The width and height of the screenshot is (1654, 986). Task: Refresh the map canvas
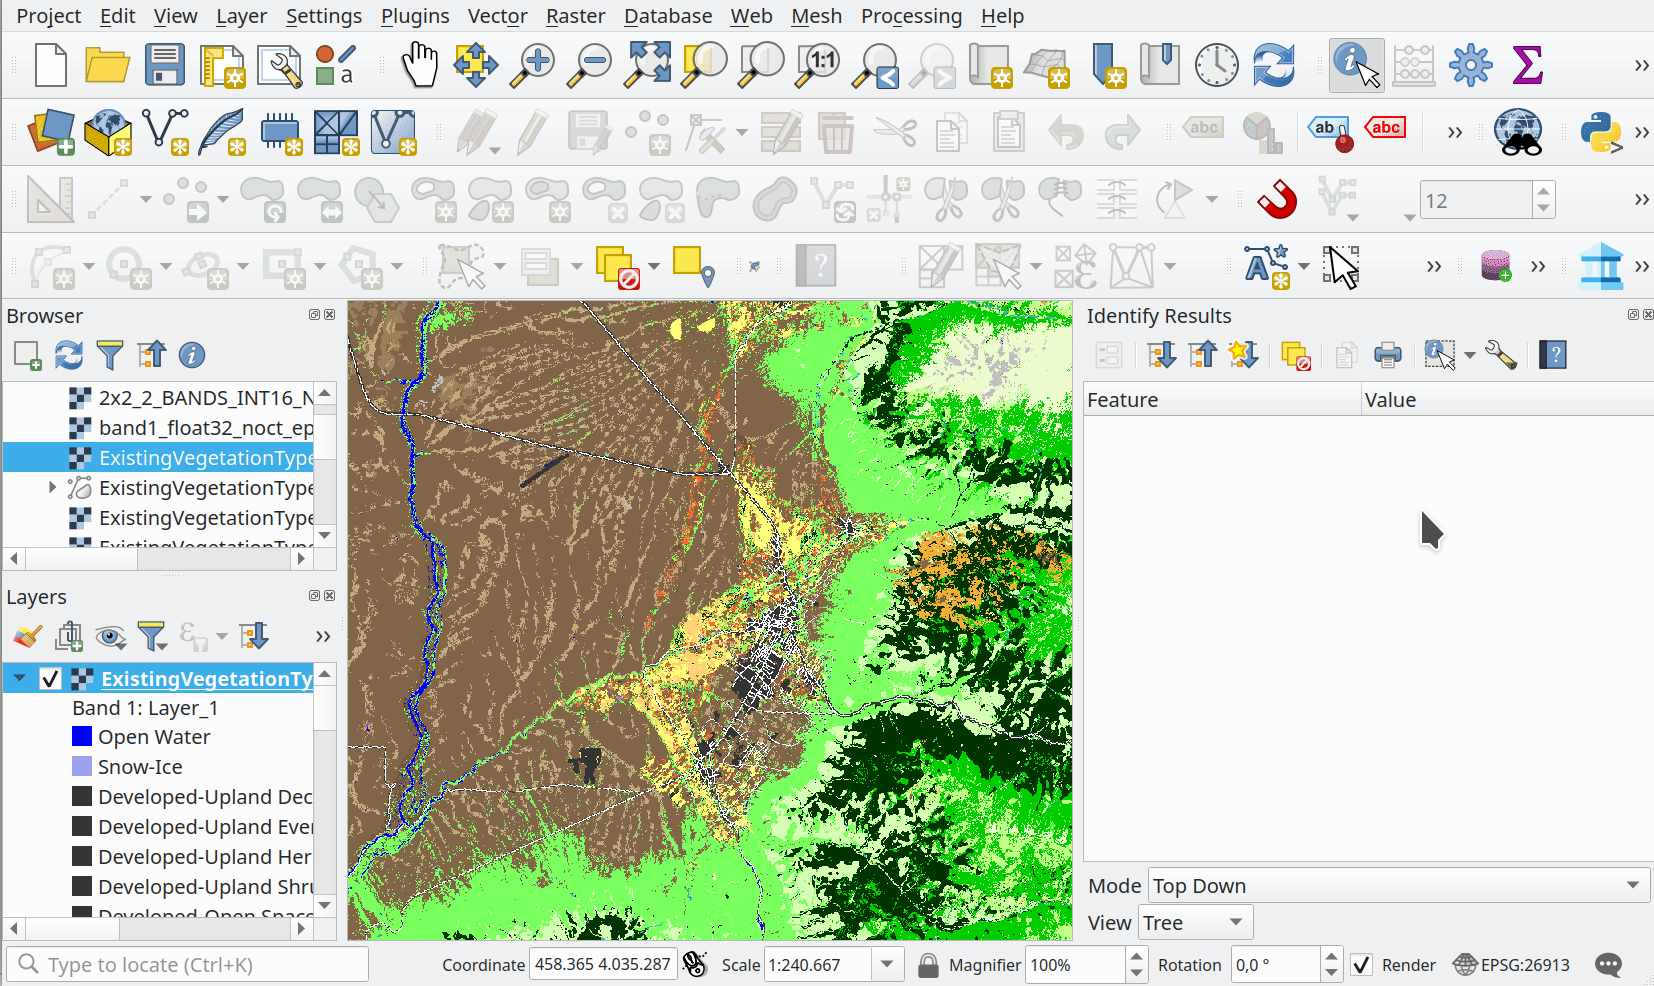(x=1275, y=65)
